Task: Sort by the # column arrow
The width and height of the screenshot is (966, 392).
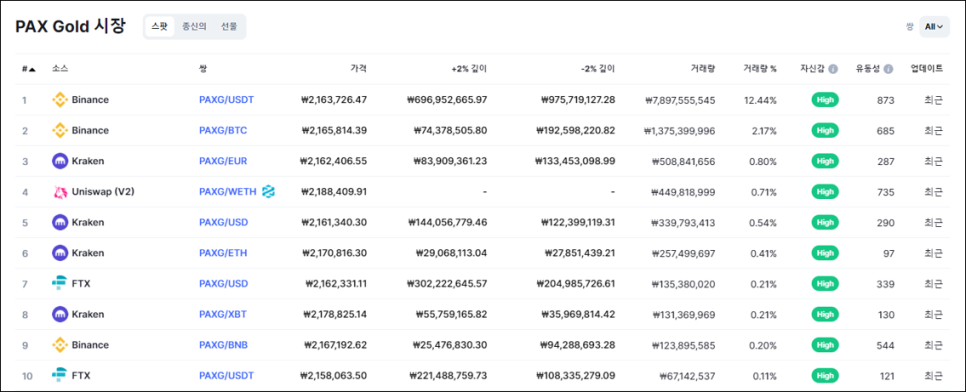Action: click(x=32, y=69)
